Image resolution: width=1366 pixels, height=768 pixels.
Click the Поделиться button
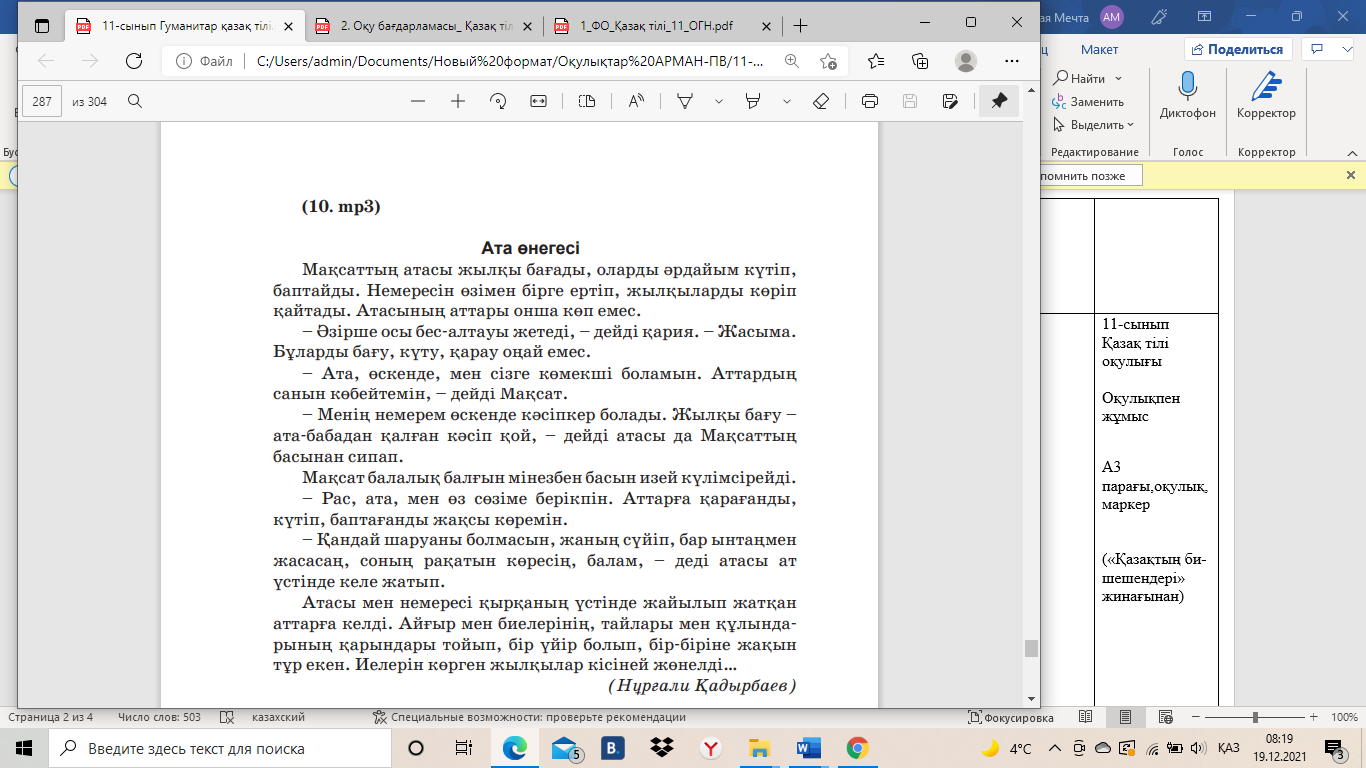point(1238,49)
